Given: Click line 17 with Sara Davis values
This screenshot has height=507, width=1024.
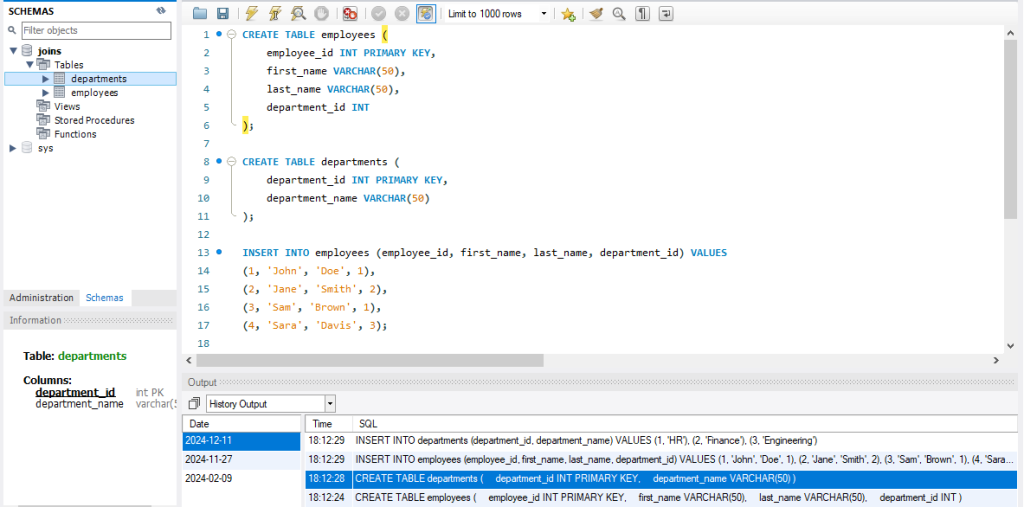Looking at the screenshot, I should [315, 325].
